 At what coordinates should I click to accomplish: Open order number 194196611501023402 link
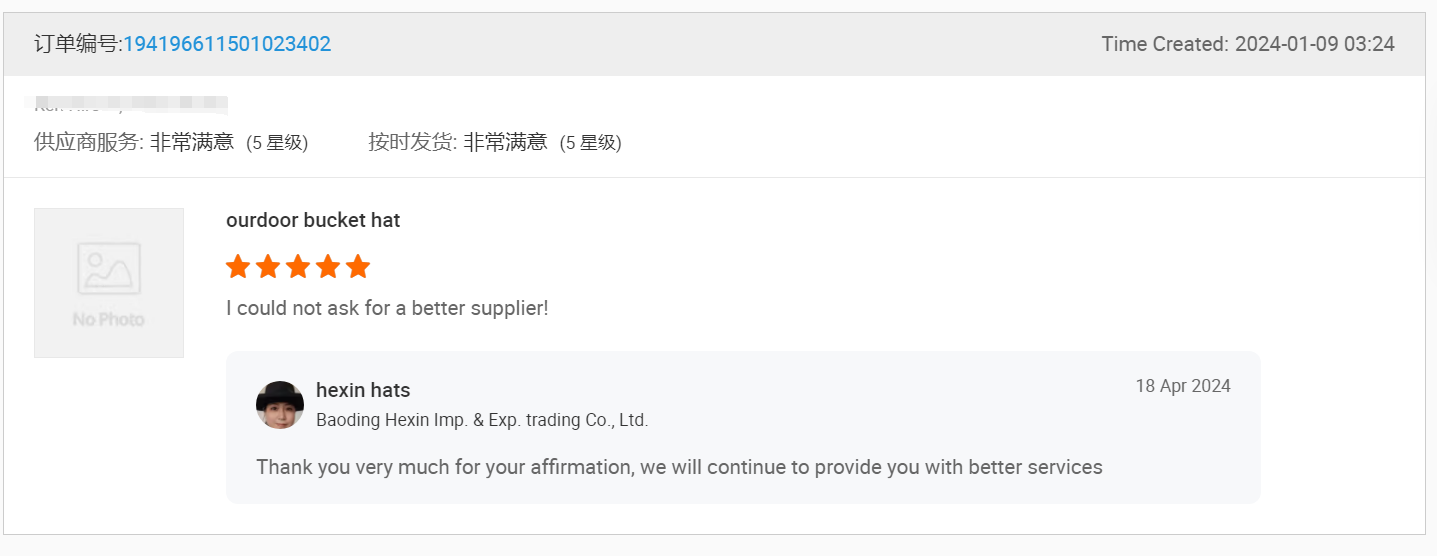(x=227, y=44)
